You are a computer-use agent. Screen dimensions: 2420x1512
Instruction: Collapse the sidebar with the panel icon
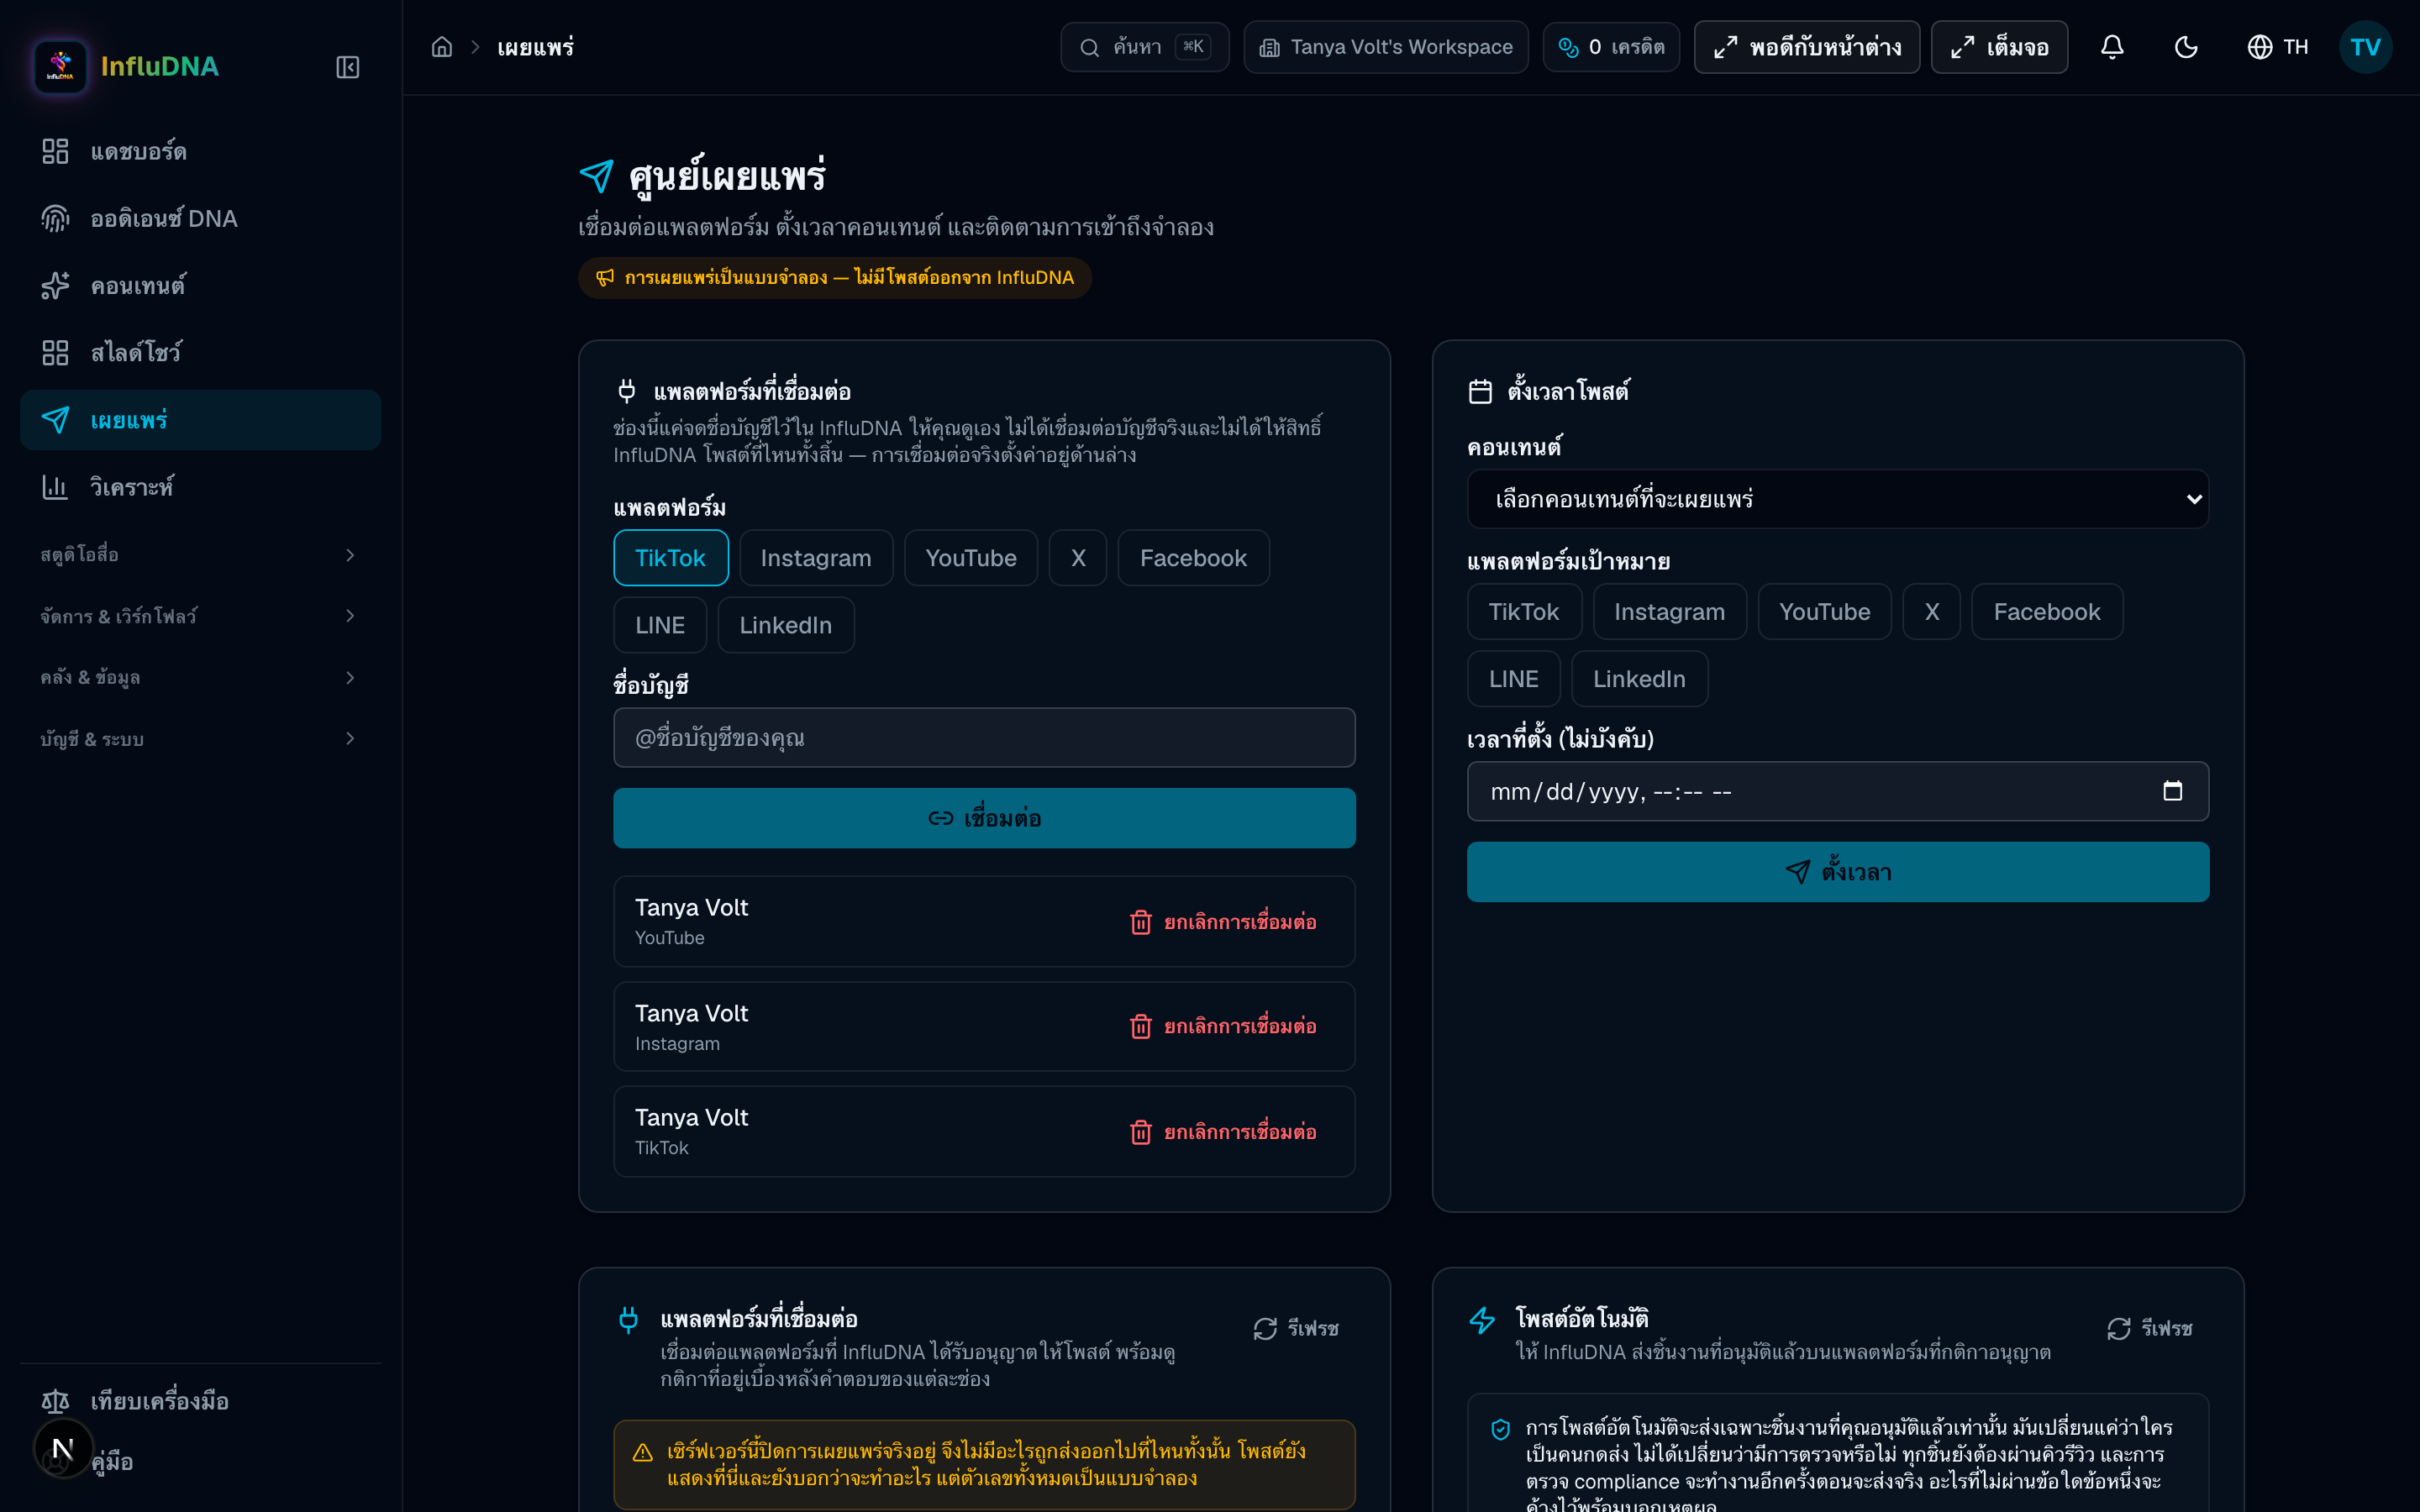(x=347, y=67)
